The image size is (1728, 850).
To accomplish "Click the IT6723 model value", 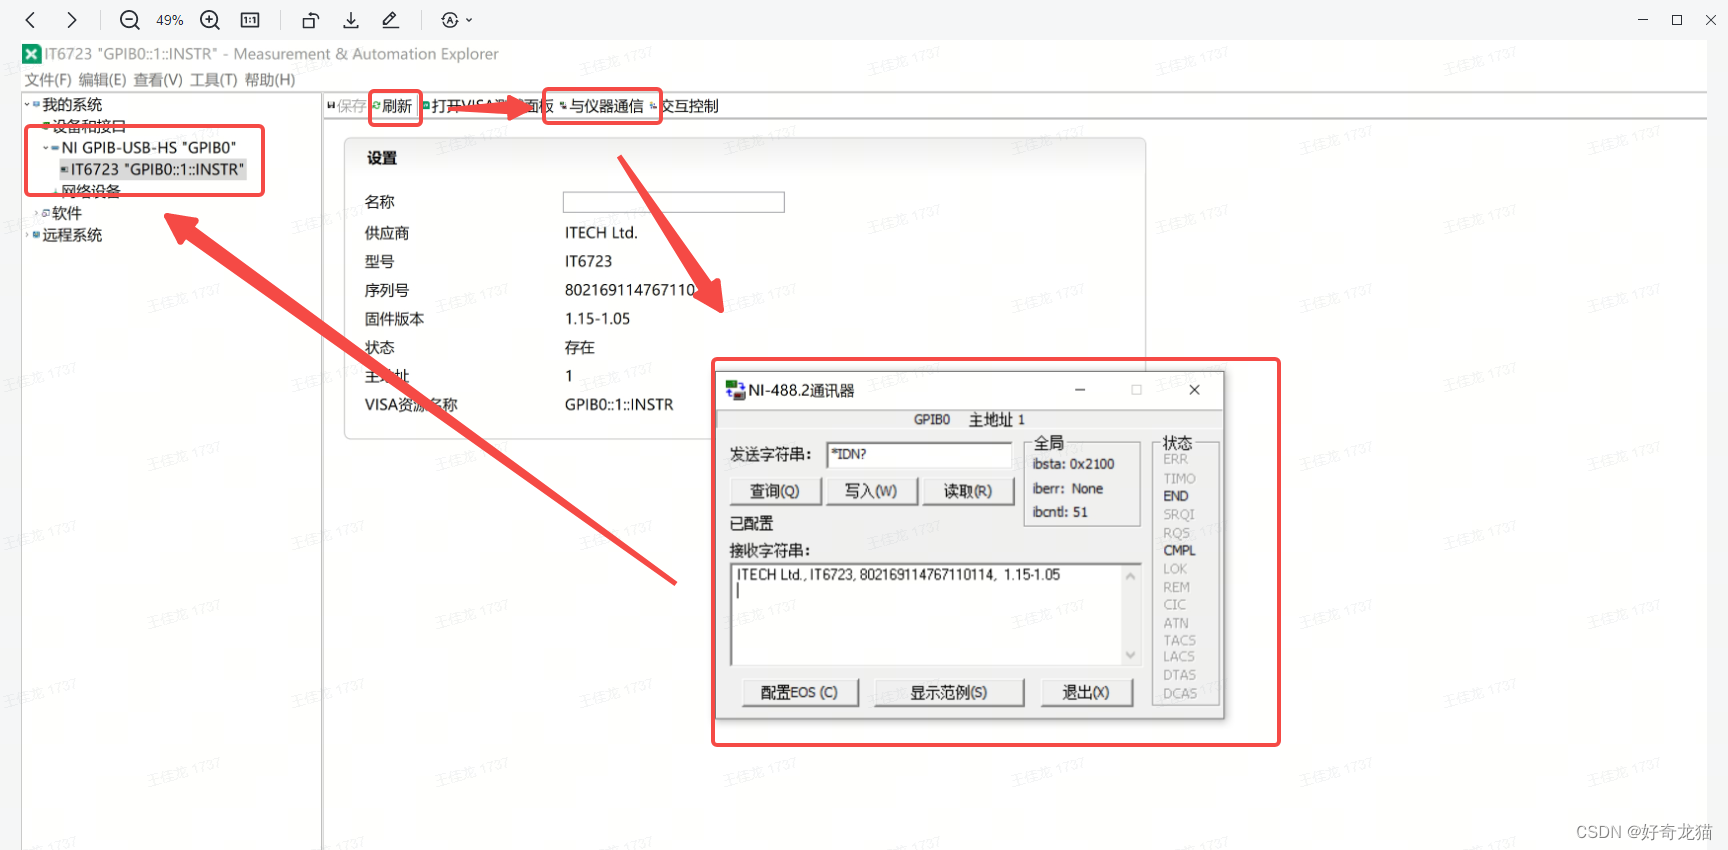I will (x=588, y=261).
